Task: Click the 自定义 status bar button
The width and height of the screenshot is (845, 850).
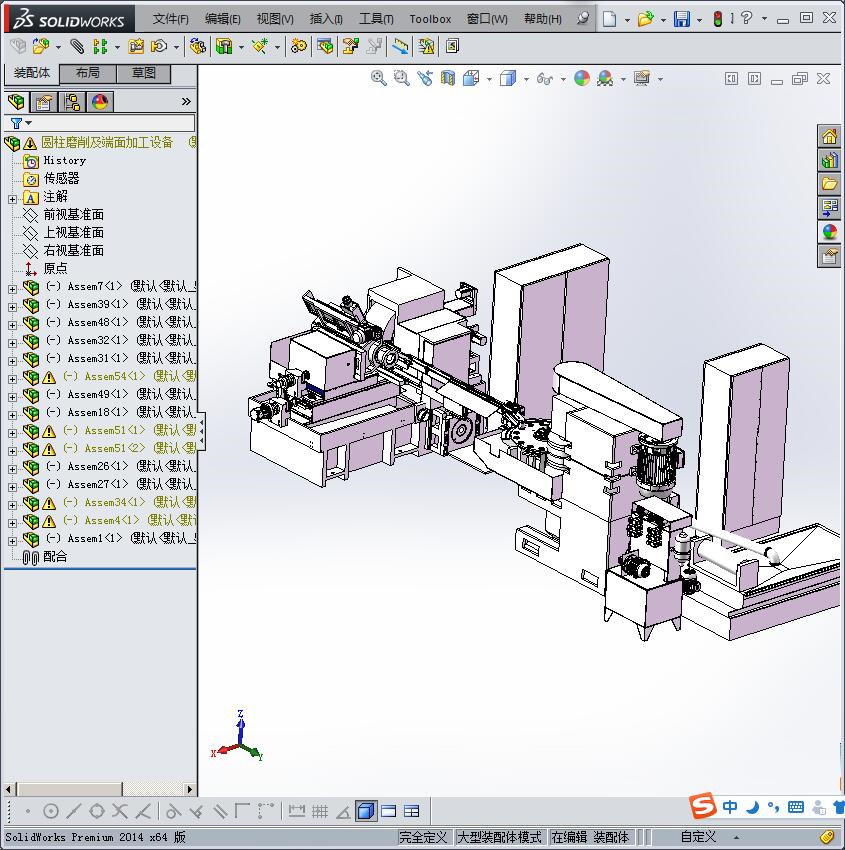Action: click(698, 837)
